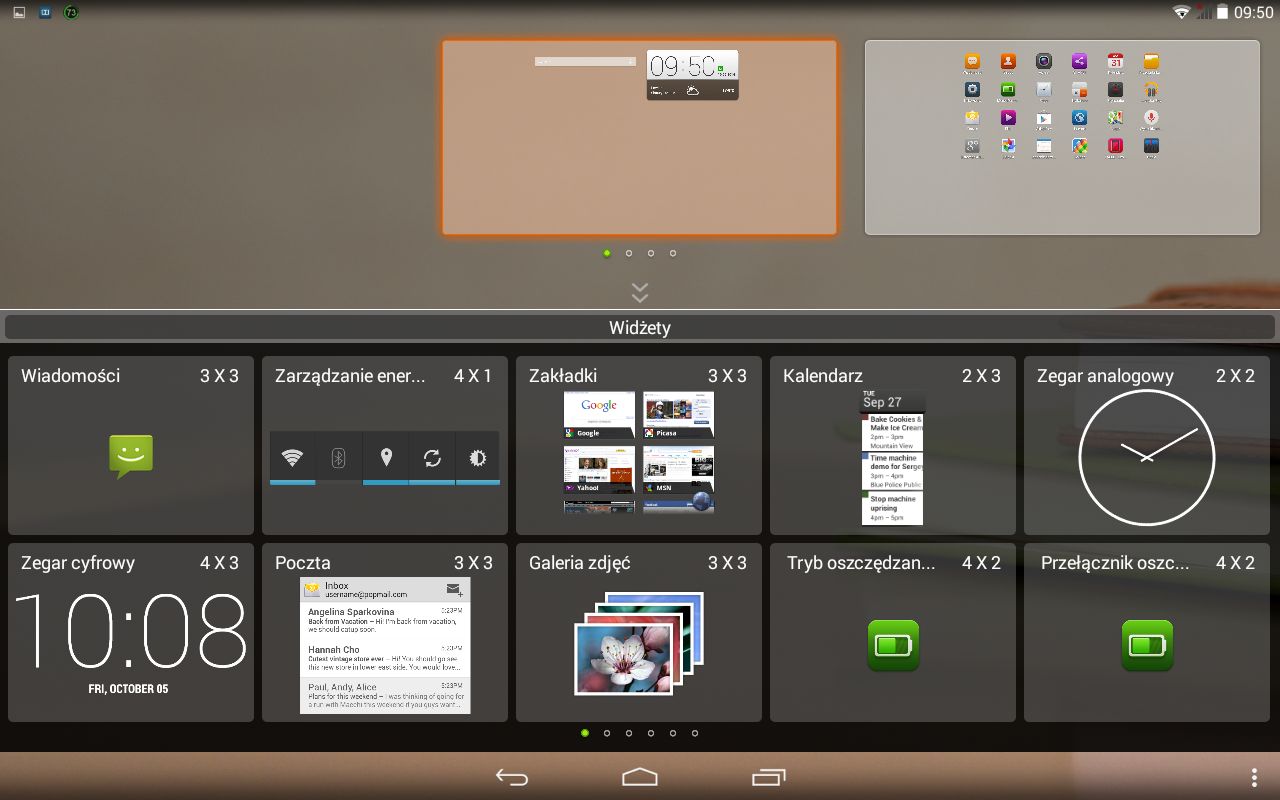This screenshot has height=800, width=1280.
Task: Tap battery icon under Tryb oszczędzan... title
Action: [893, 645]
